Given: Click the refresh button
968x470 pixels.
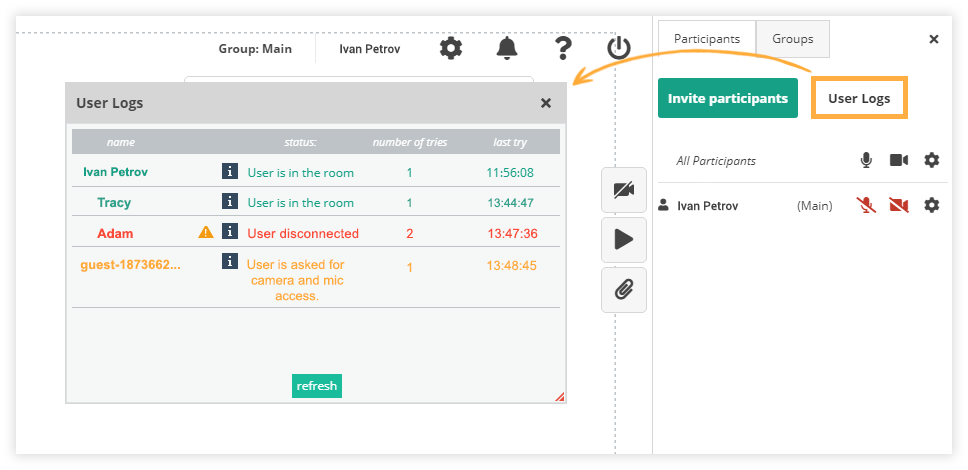Looking at the screenshot, I should (317, 386).
